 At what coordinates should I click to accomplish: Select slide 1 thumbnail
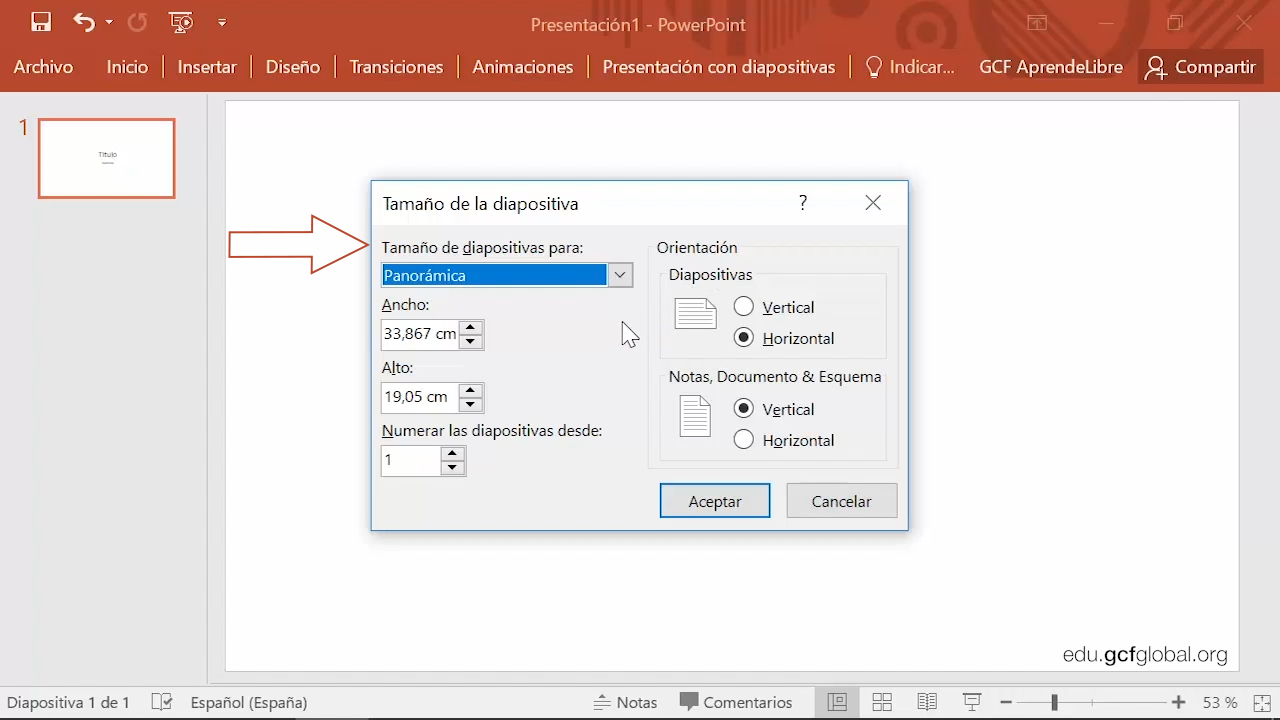[x=107, y=158]
